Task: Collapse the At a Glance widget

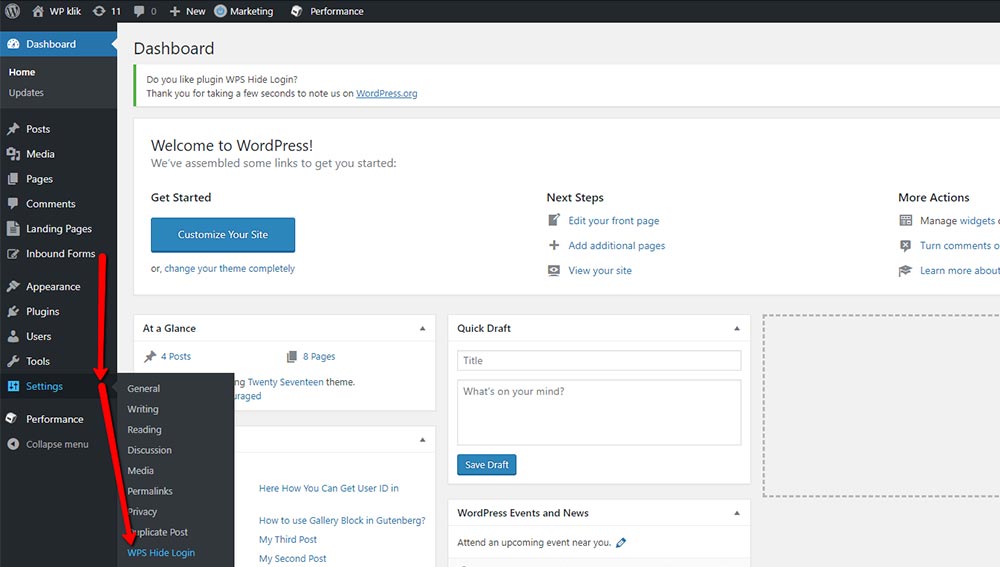Action: coord(422,328)
